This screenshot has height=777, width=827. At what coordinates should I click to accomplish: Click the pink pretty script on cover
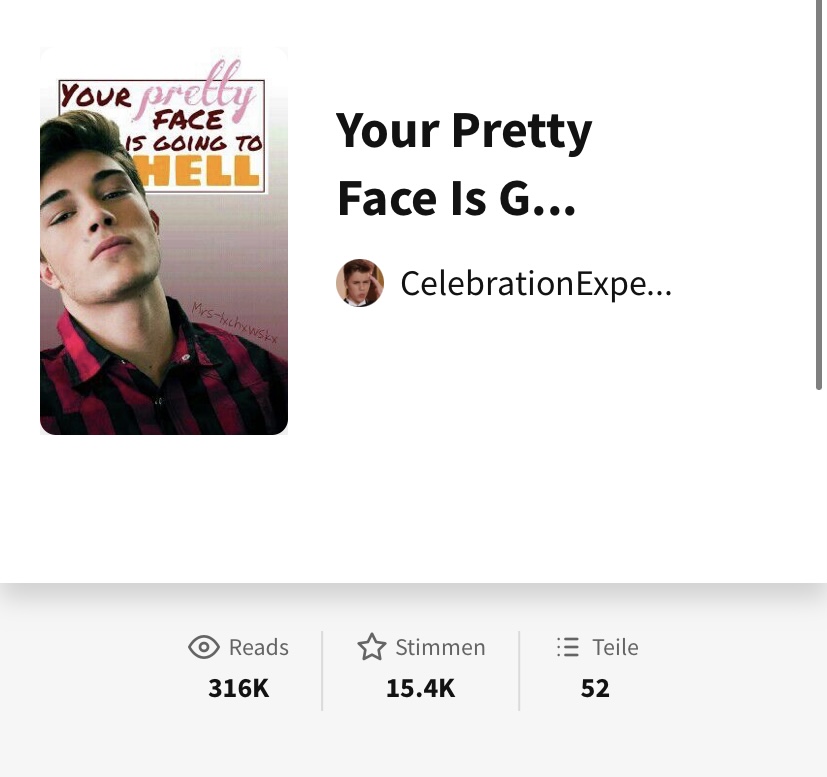[195, 92]
